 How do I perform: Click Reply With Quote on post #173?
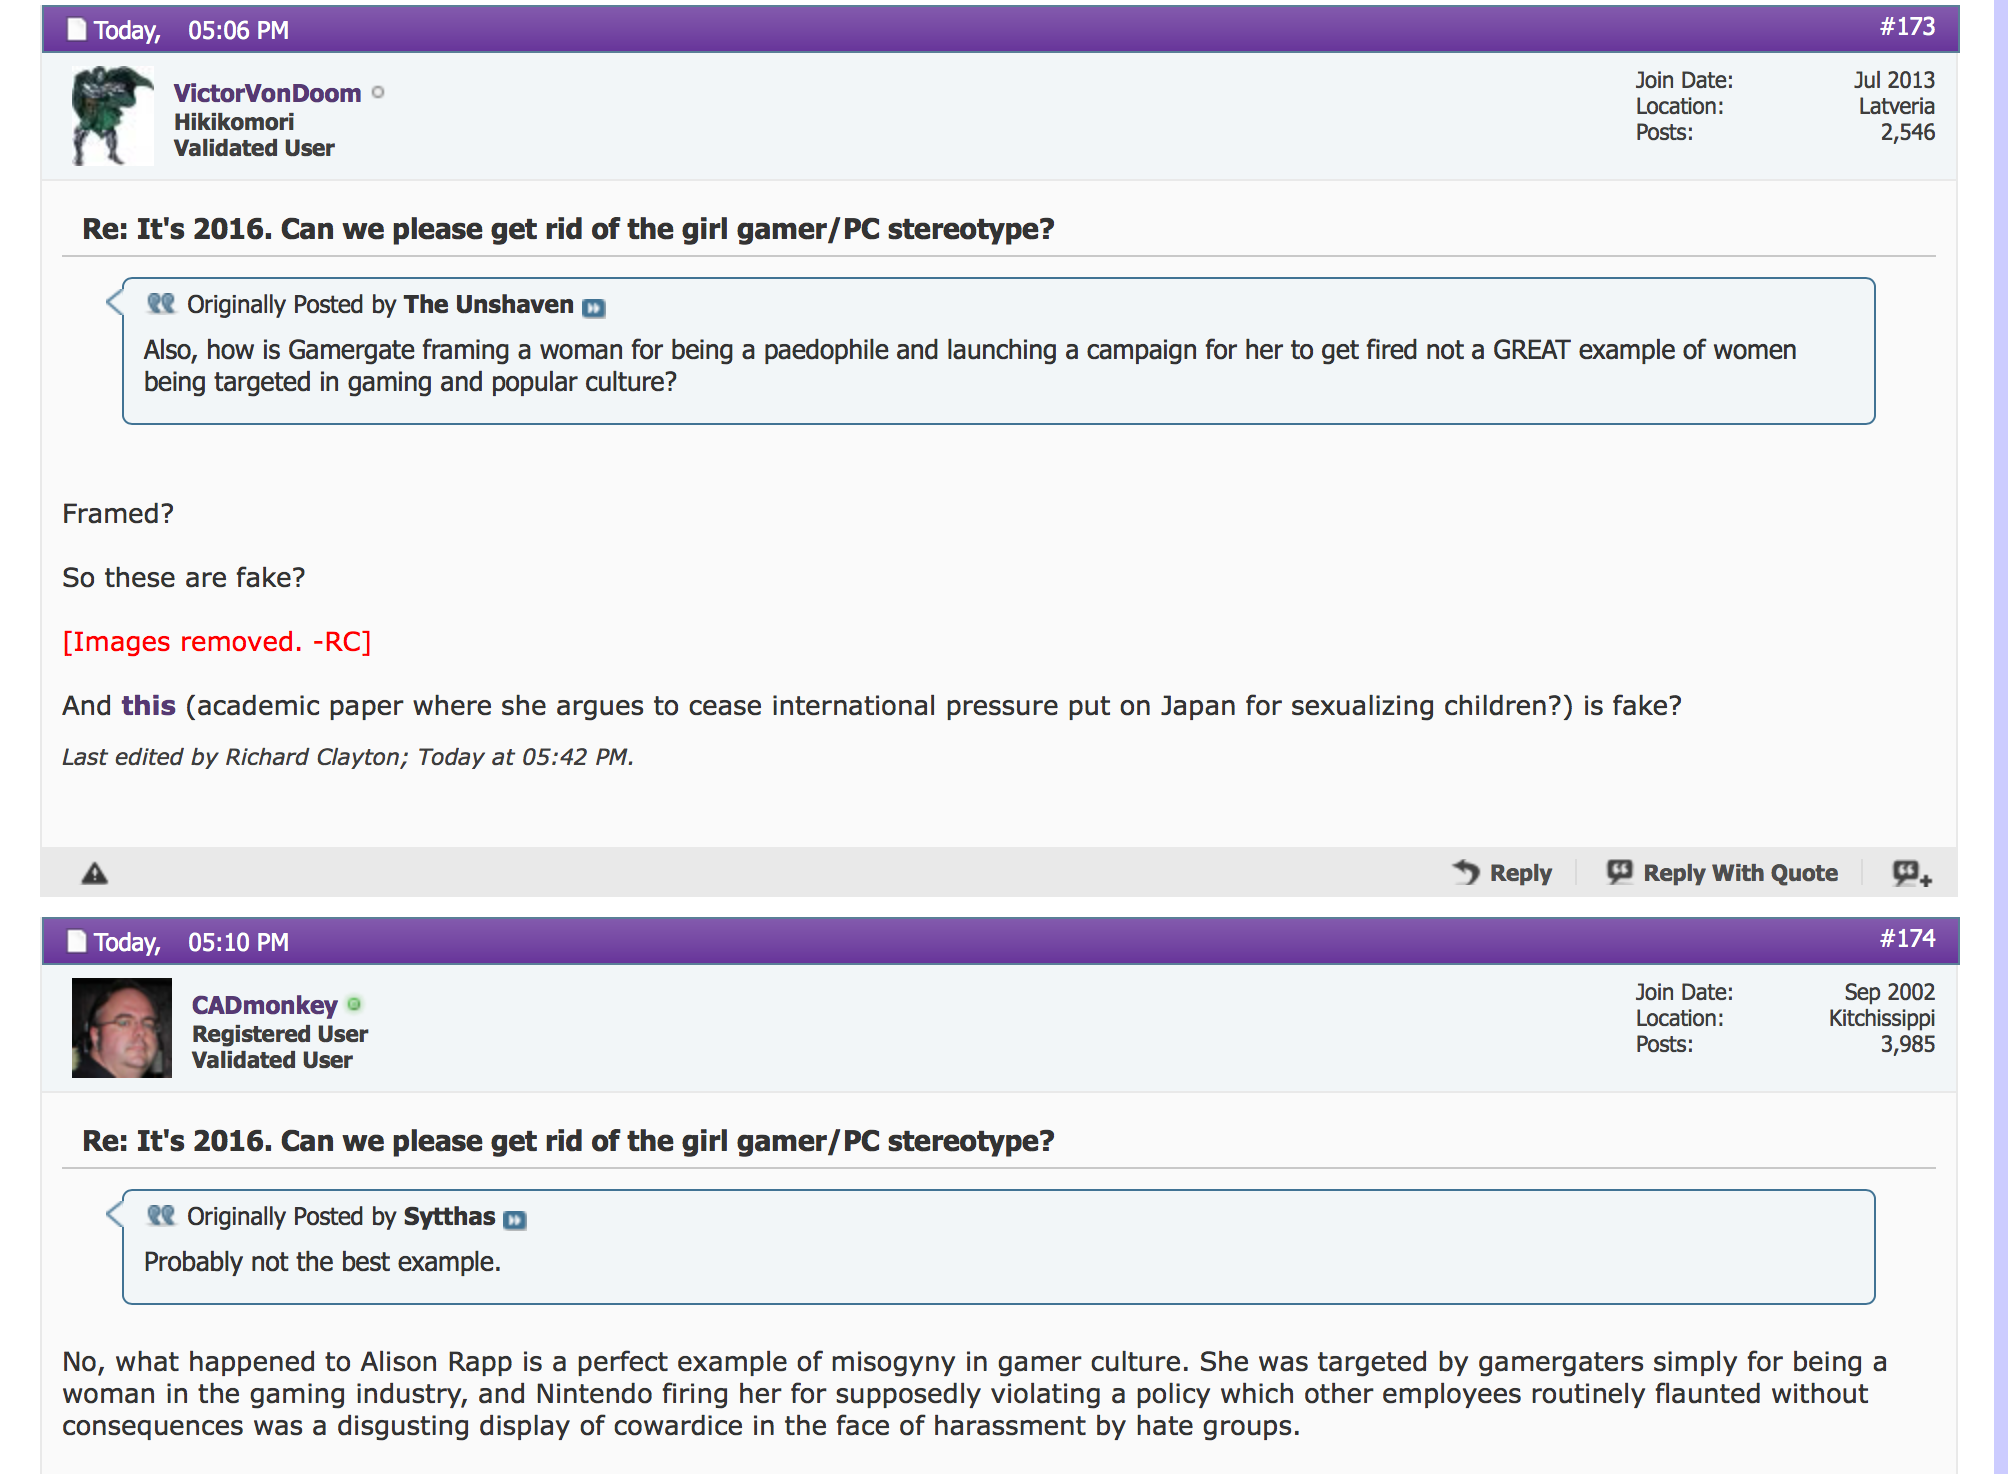coord(1722,873)
